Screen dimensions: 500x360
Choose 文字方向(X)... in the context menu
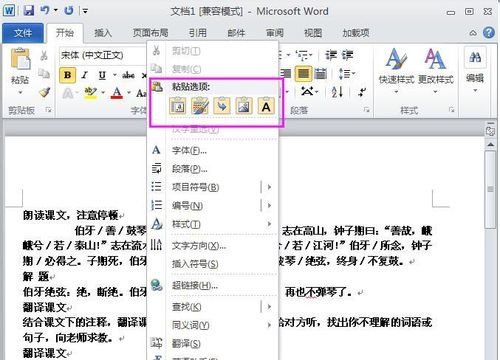213,246
